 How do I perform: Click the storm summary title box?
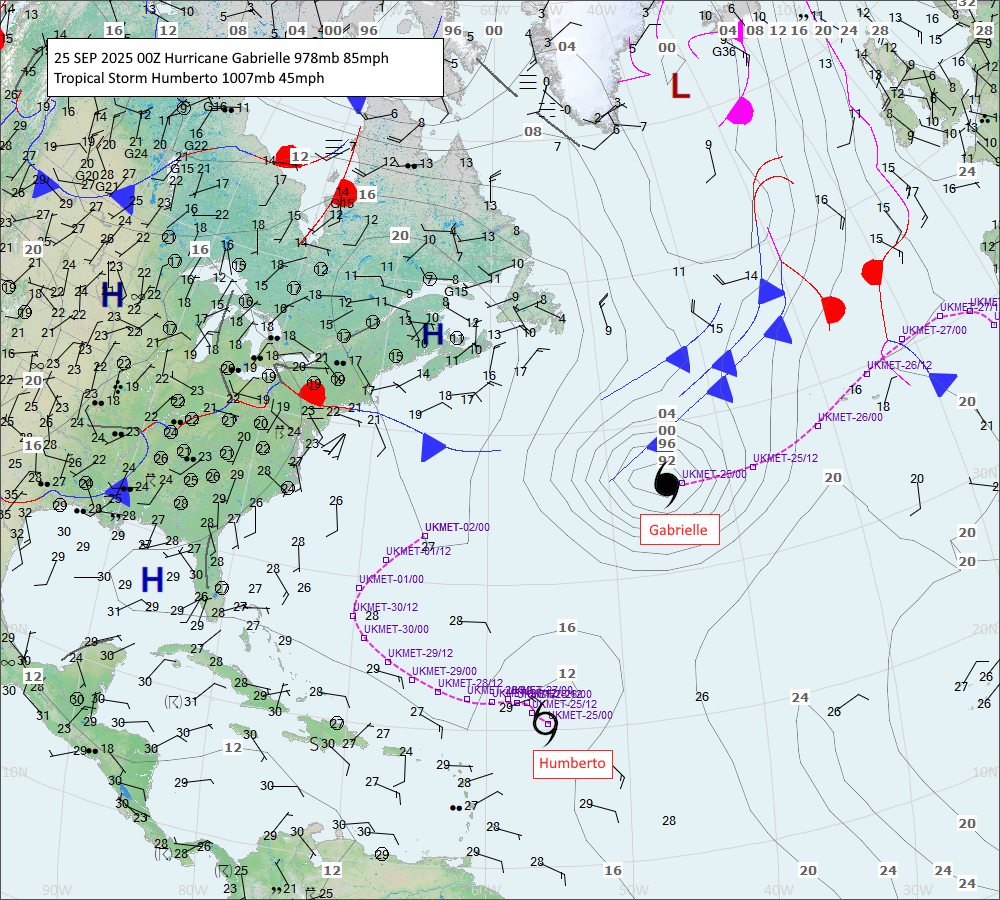coord(245,68)
